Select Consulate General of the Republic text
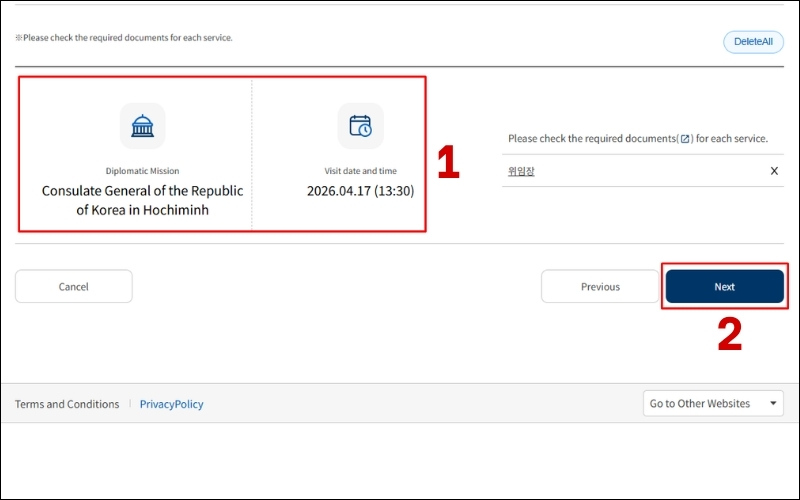This screenshot has height=500, width=800. point(142,191)
